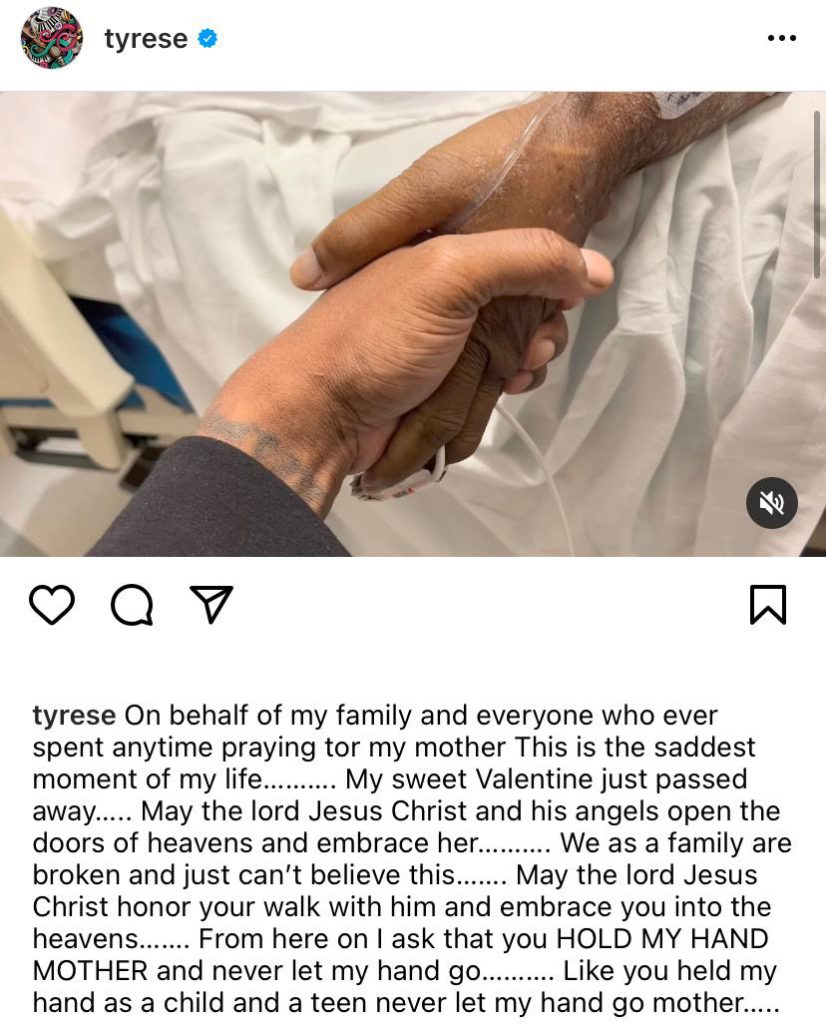The height and width of the screenshot is (1024, 826).
Task: Like the post with the heart icon
Action: pos(52,605)
